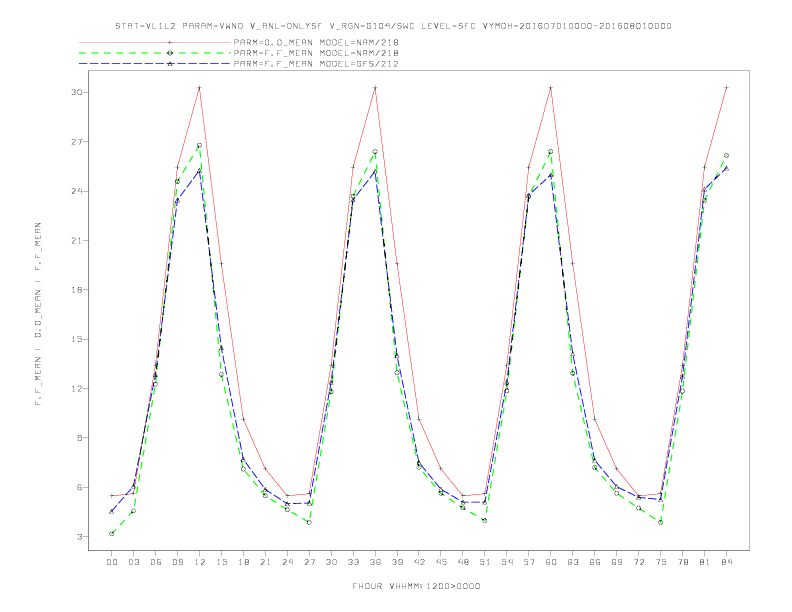
Task: Click blue triangle marker at forecast hour 00
Action: (x=112, y=512)
